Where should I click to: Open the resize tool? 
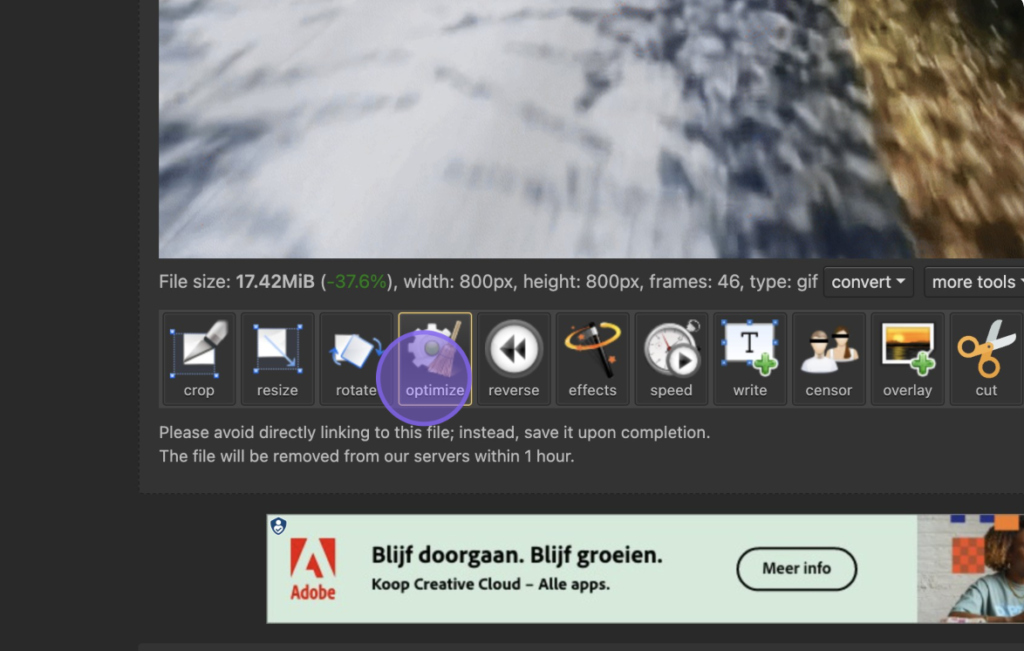tap(278, 358)
